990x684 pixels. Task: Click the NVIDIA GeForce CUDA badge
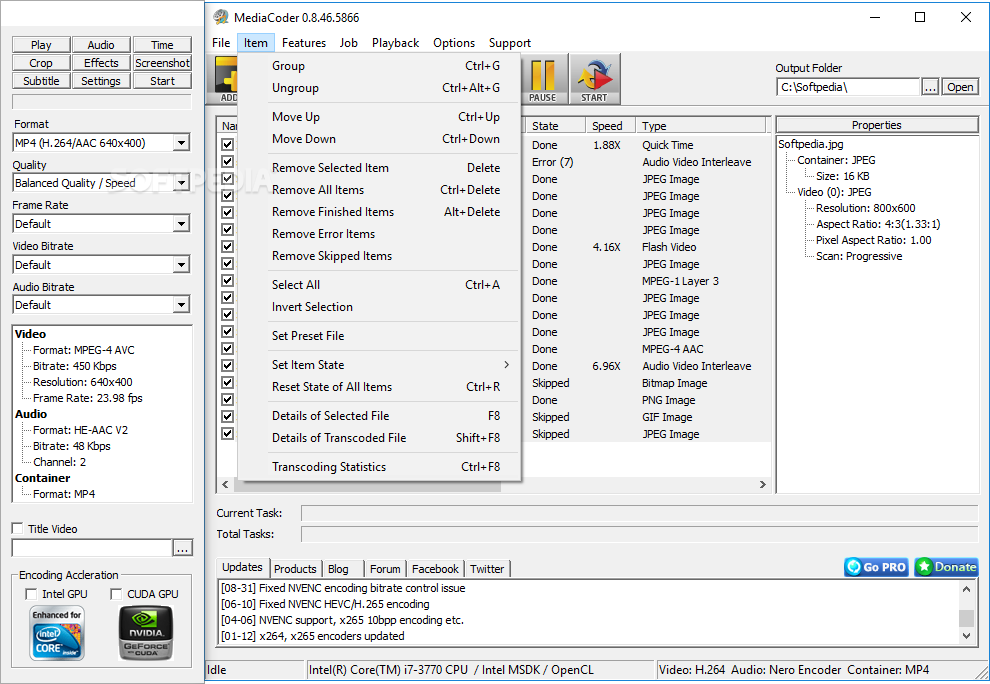[146, 633]
